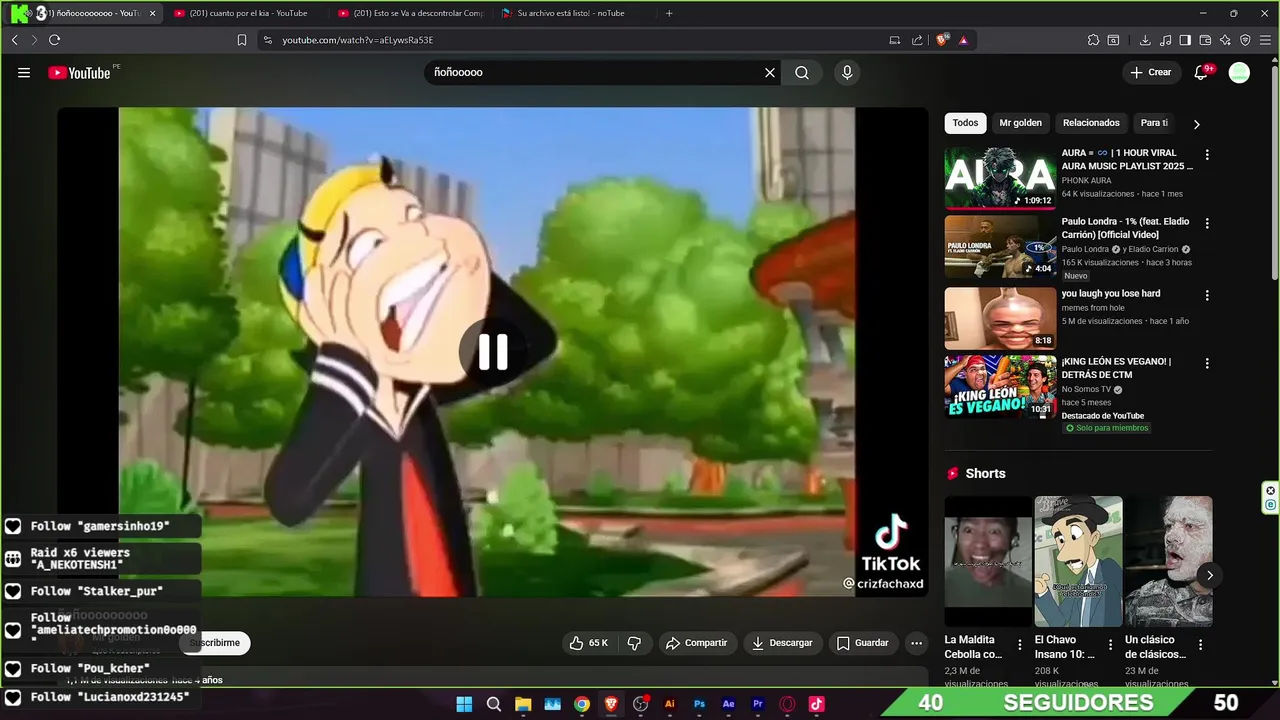The image size is (1280, 720).
Task: Click the Descargar button
Action: click(x=783, y=643)
